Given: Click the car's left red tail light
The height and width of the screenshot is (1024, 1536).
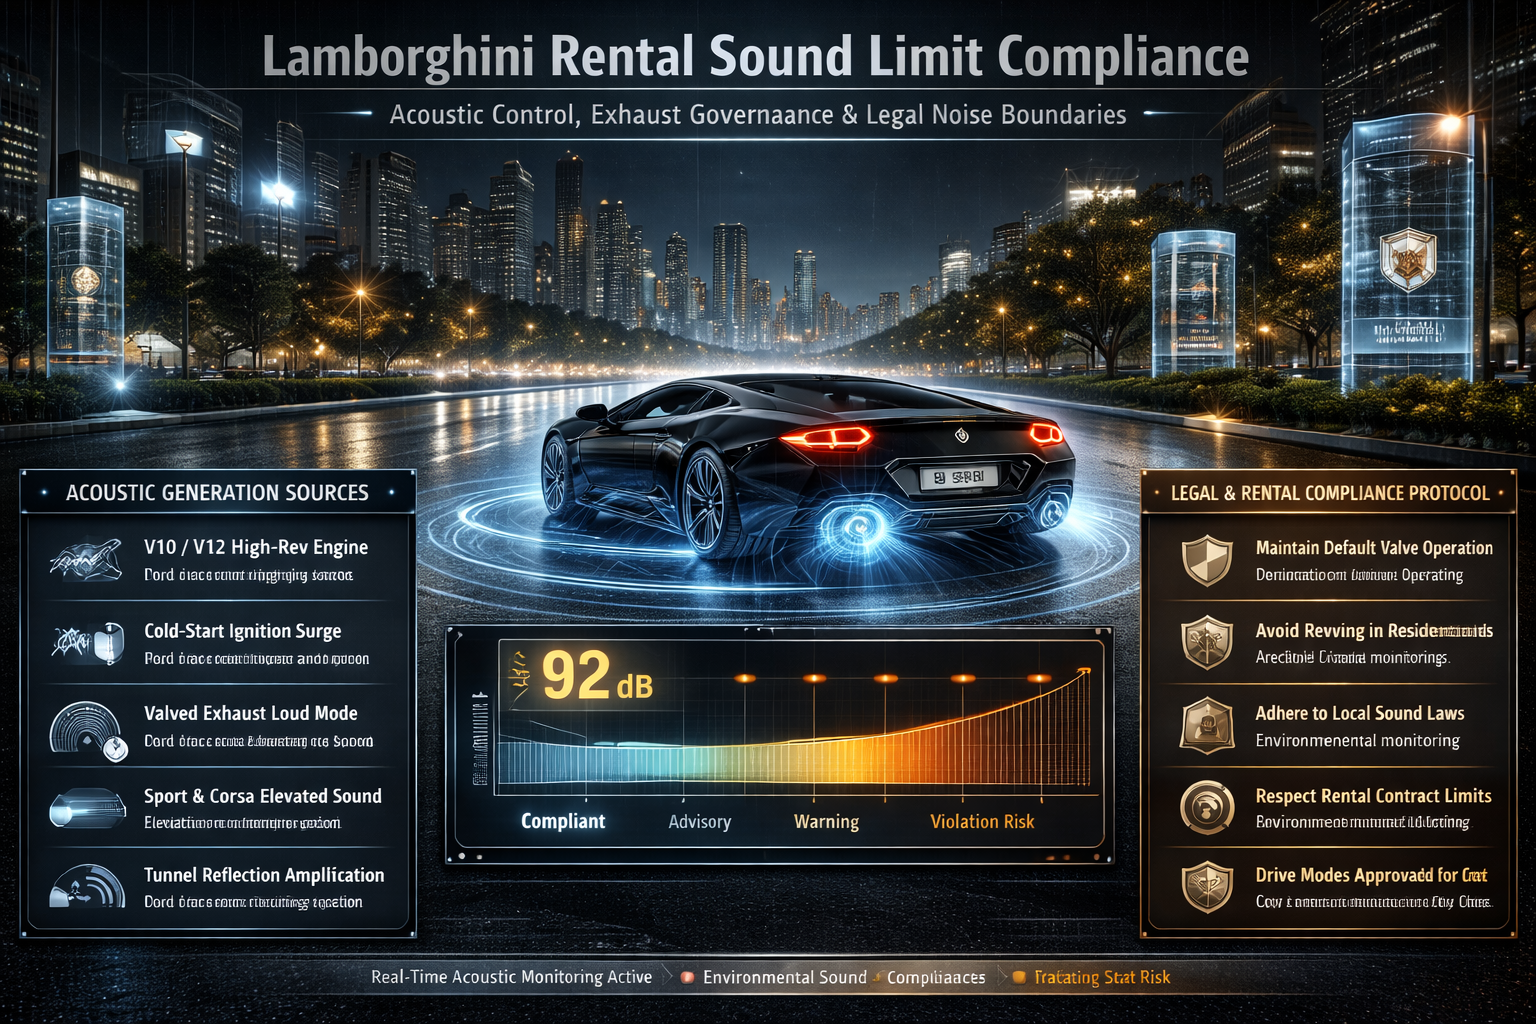Looking at the screenshot, I should (826, 437).
